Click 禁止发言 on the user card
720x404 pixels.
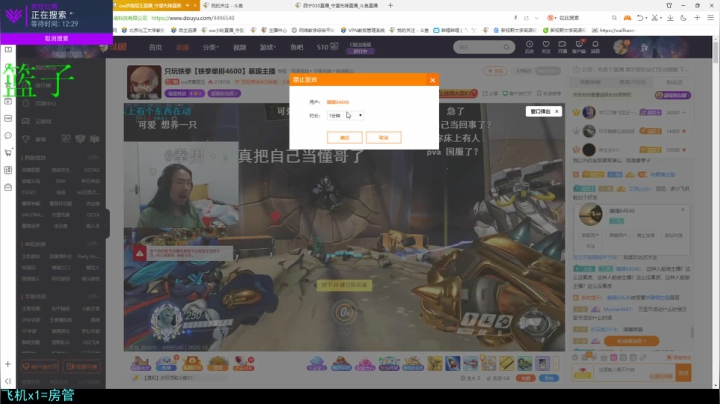pos(645,235)
